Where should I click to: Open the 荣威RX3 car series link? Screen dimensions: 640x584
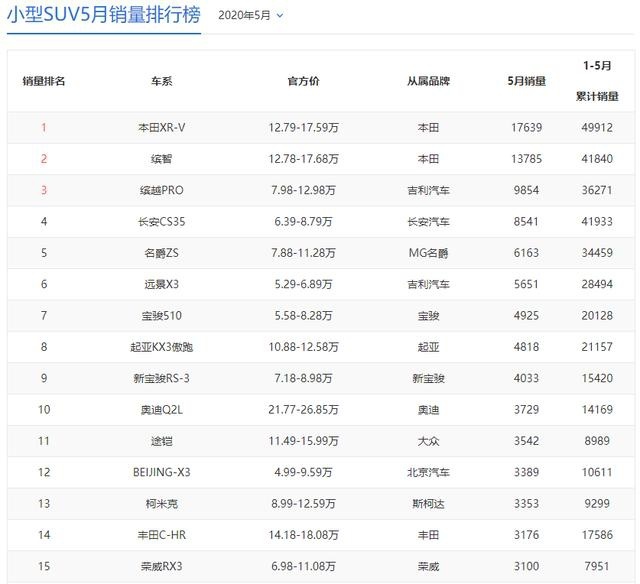point(162,566)
